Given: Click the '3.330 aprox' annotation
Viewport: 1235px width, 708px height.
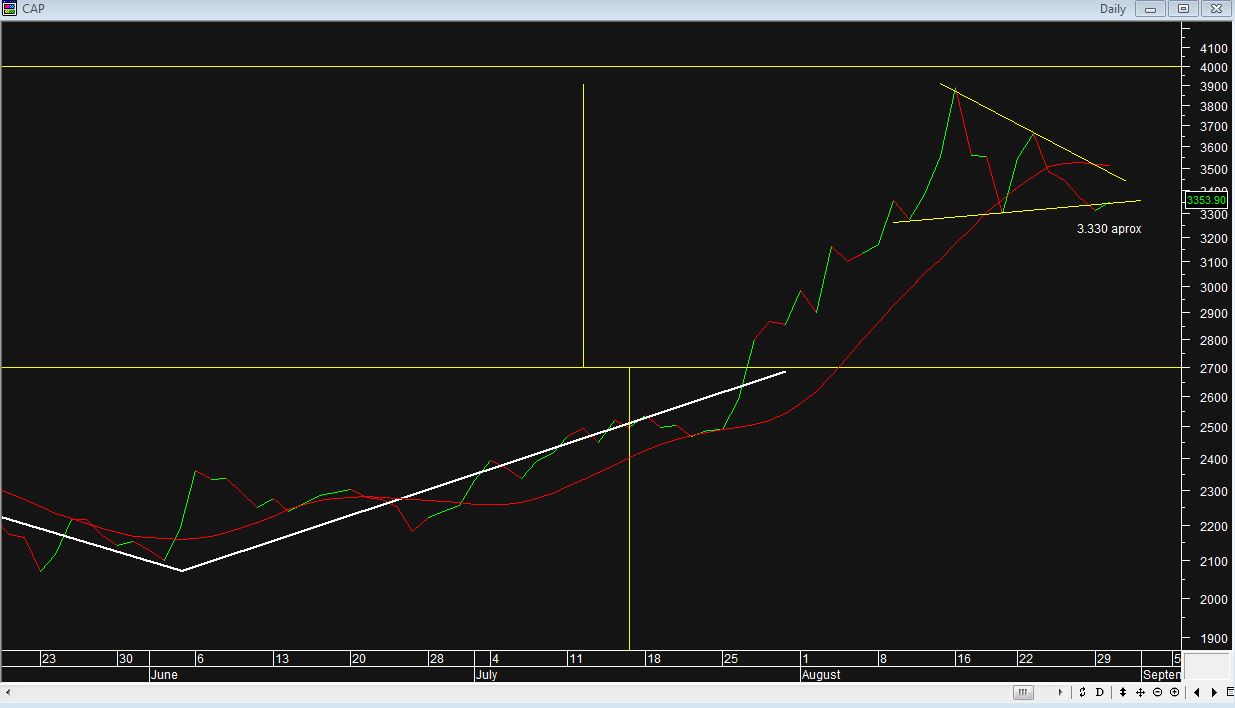Looking at the screenshot, I should (1109, 229).
